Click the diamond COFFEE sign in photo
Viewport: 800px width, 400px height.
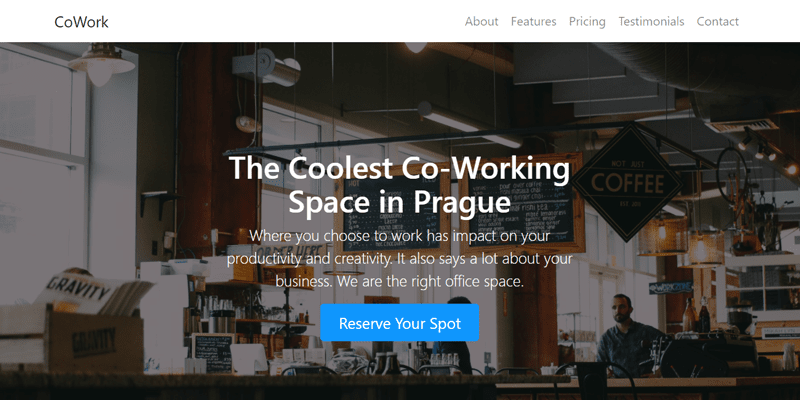pyautogui.click(x=628, y=182)
